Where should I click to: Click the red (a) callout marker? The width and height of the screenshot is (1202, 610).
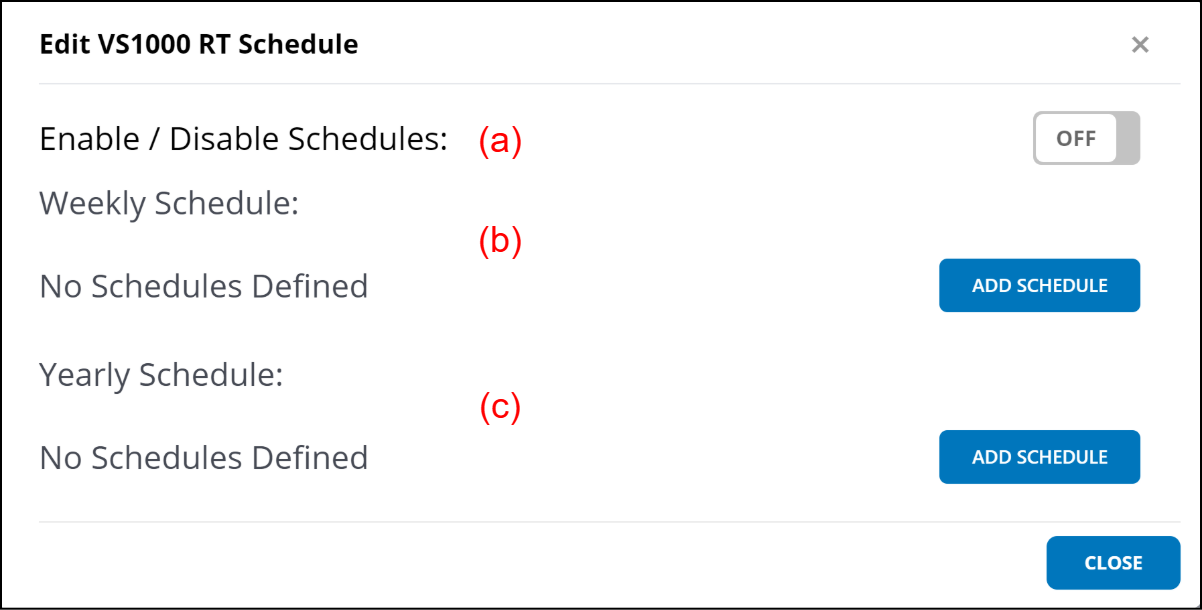[x=500, y=141]
